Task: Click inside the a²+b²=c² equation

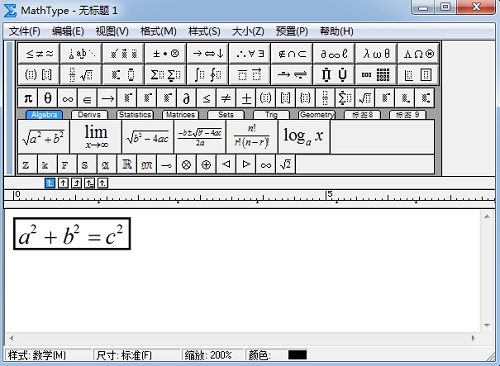Action: tap(72, 234)
